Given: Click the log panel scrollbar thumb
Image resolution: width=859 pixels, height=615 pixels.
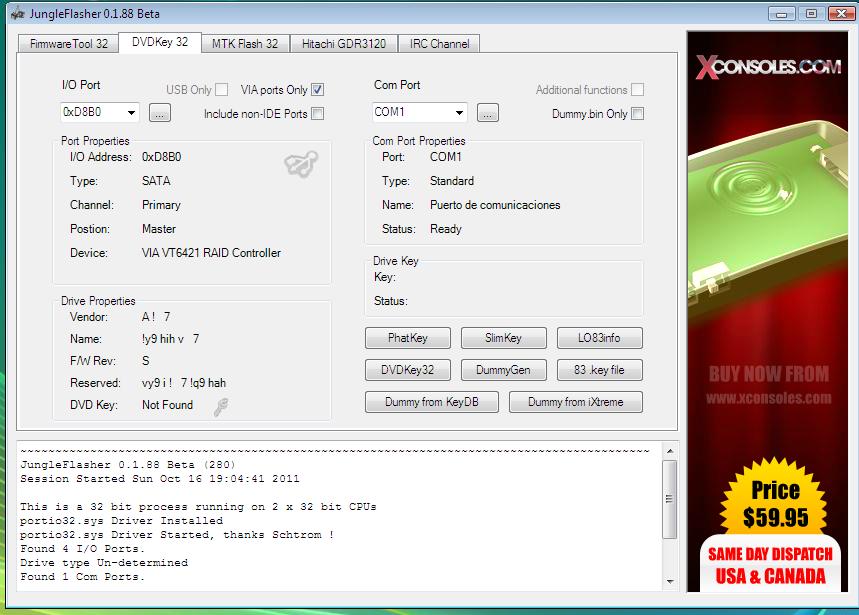Looking at the screenshot, I should 669,499.
